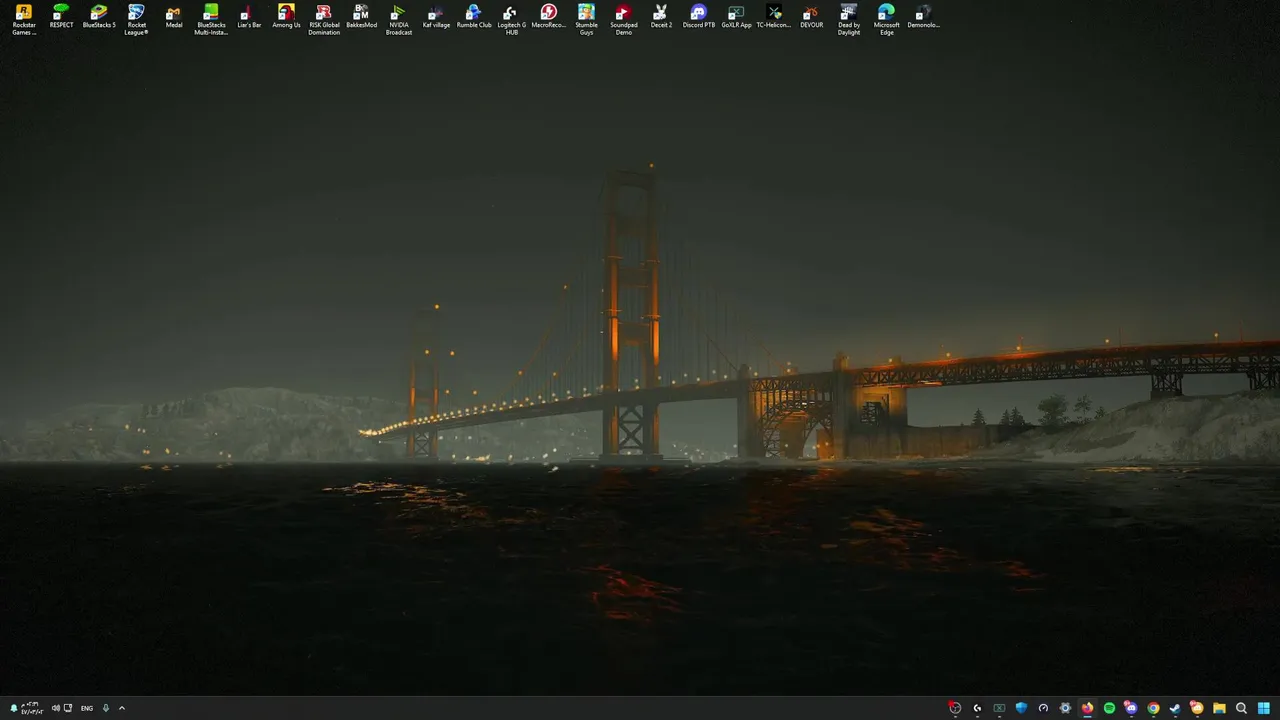Open Windows Security shield taskbar icon
The image size is (1280, 720).
click(x=1021, y=708)
